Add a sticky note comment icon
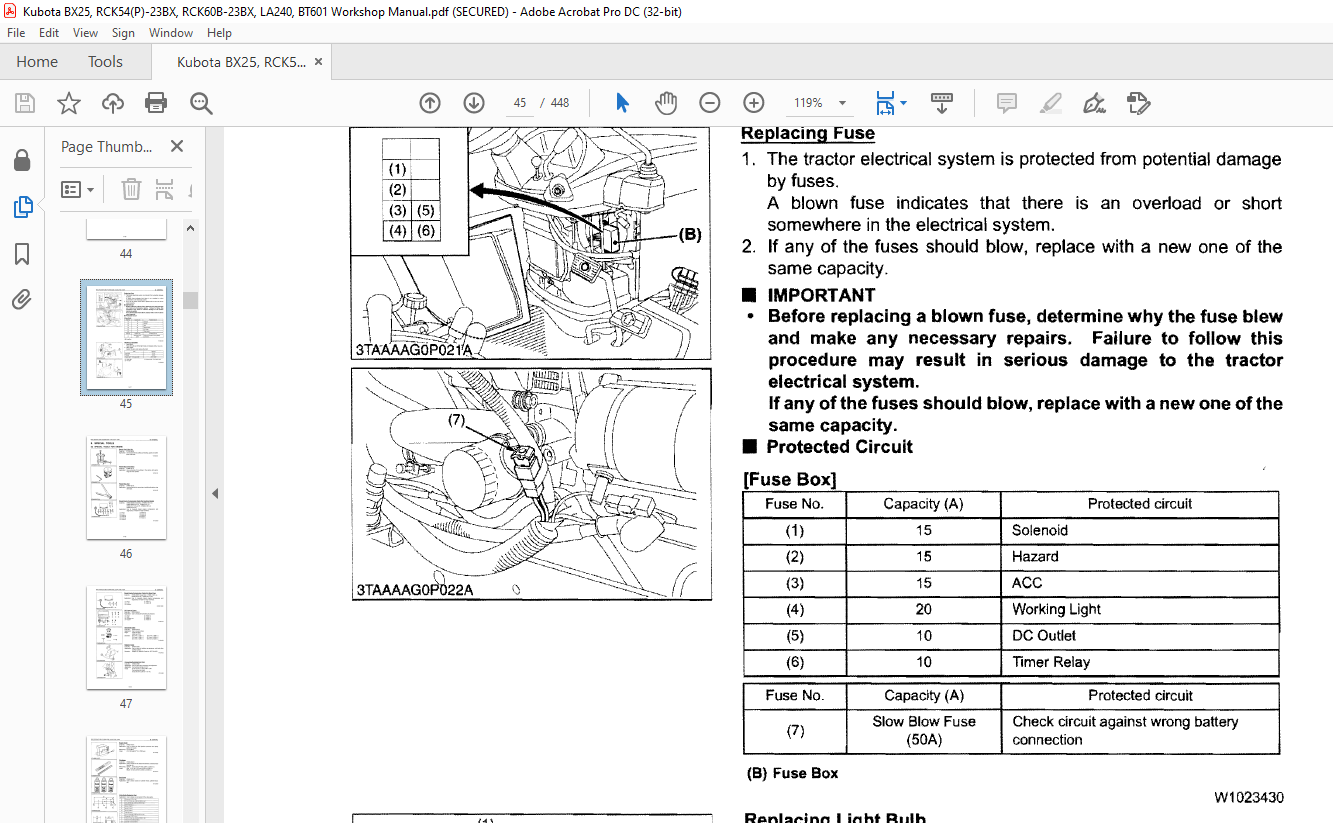The height and width of the screenshot is (823, 1333). point(1007,103)
